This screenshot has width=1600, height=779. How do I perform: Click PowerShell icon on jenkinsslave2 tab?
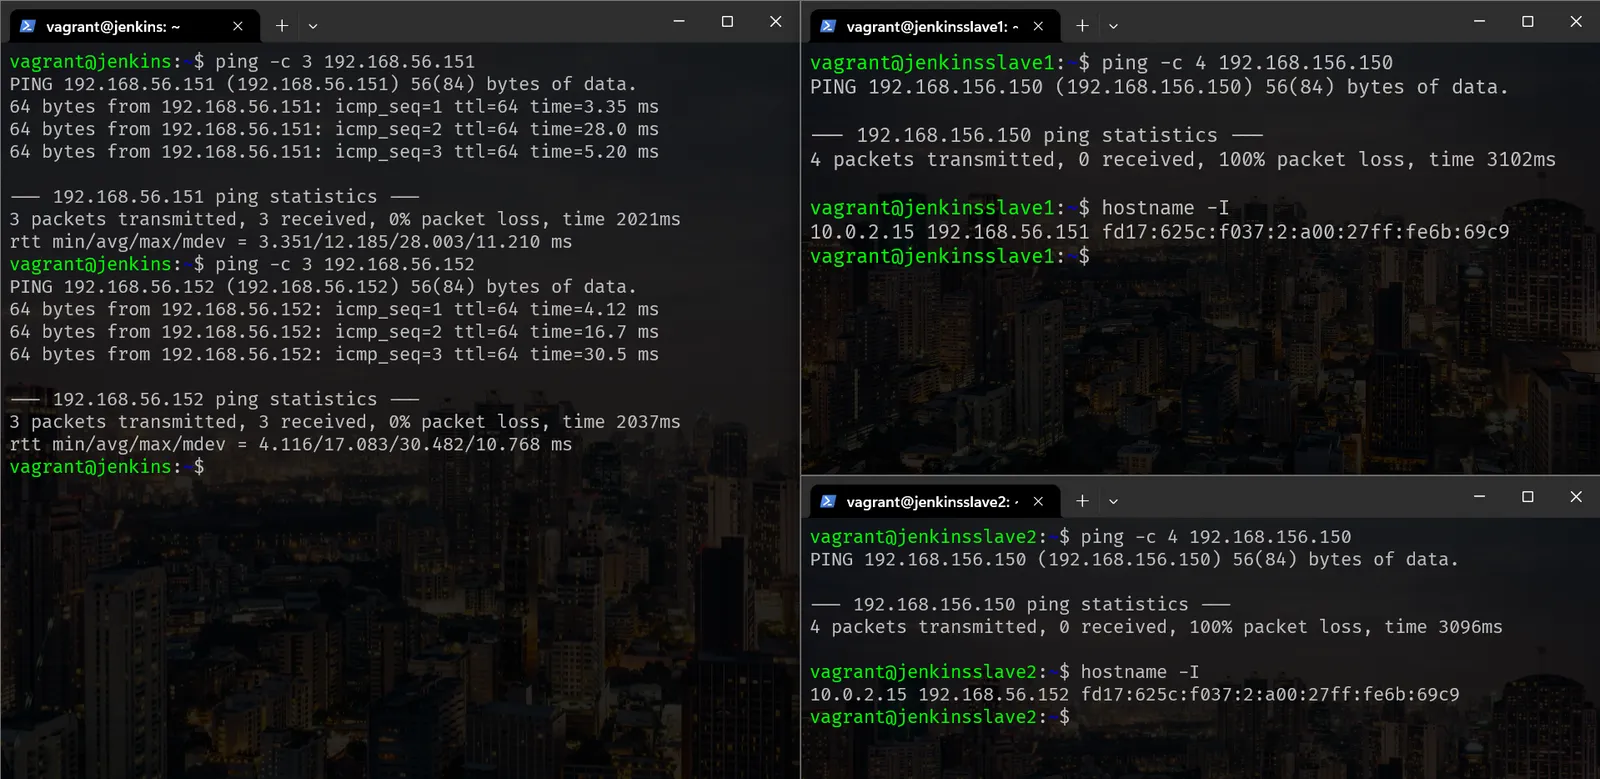828,501
